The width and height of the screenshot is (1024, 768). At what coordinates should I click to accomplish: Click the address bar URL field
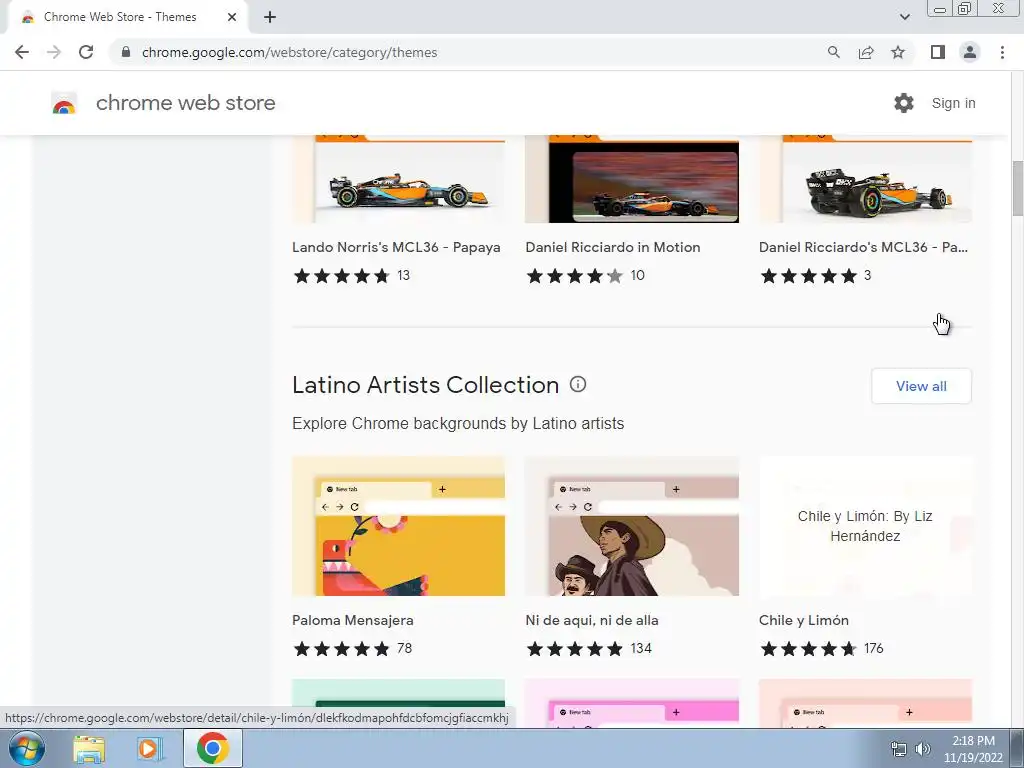[470, 52]
